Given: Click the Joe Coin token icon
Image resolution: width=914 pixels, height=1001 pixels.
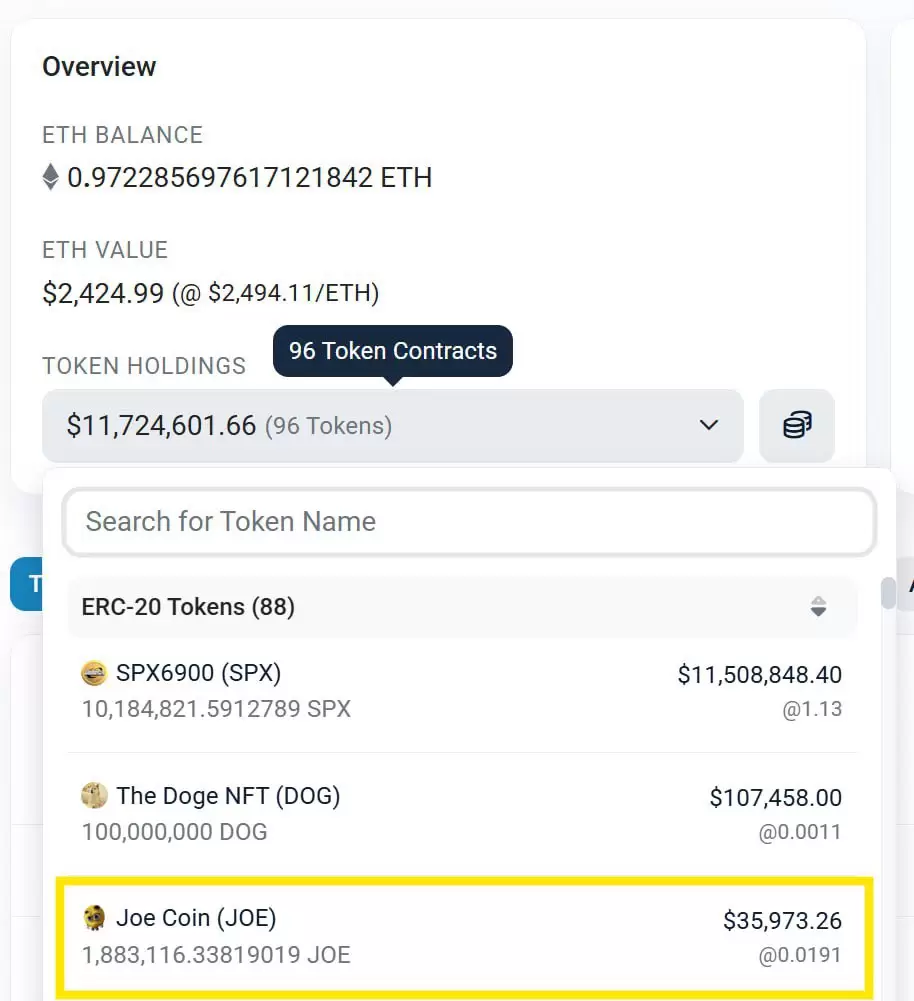Looking at the screenshot, I should tap(95, 918).
